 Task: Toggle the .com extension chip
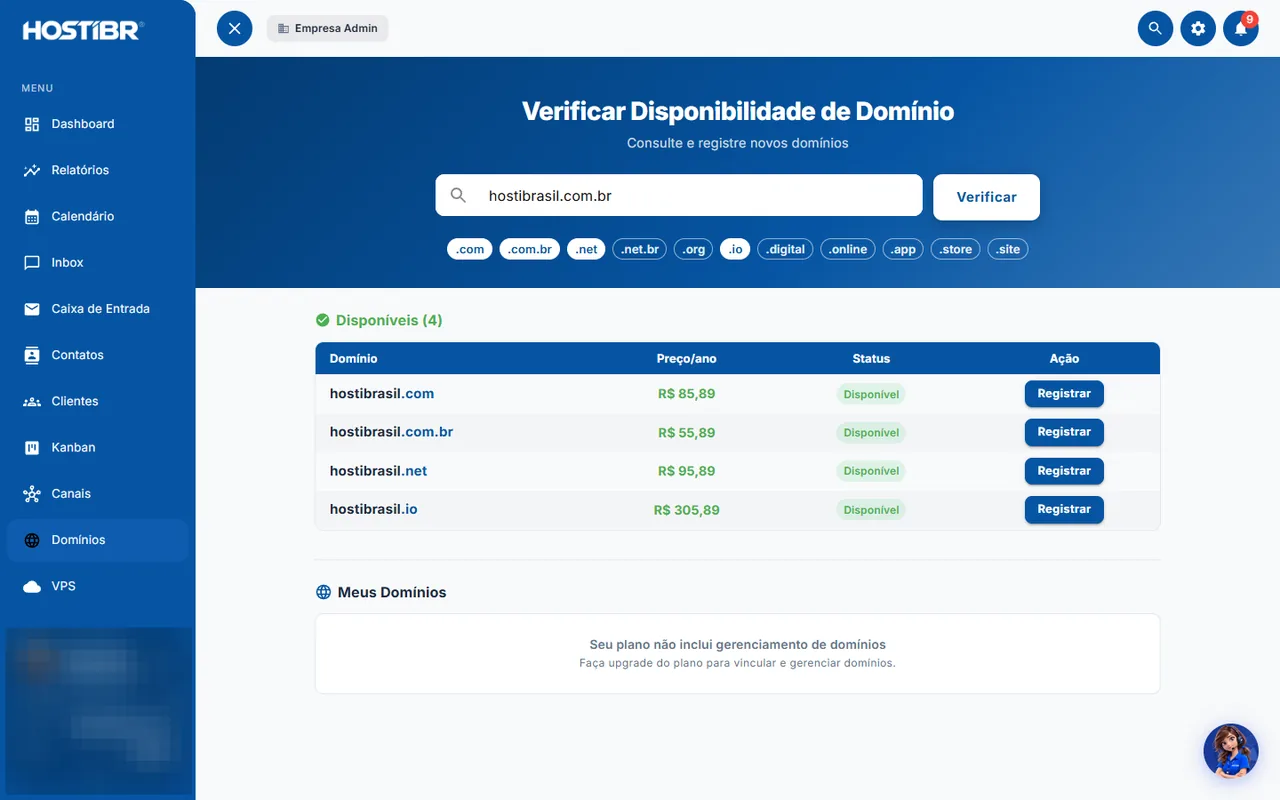470,249
